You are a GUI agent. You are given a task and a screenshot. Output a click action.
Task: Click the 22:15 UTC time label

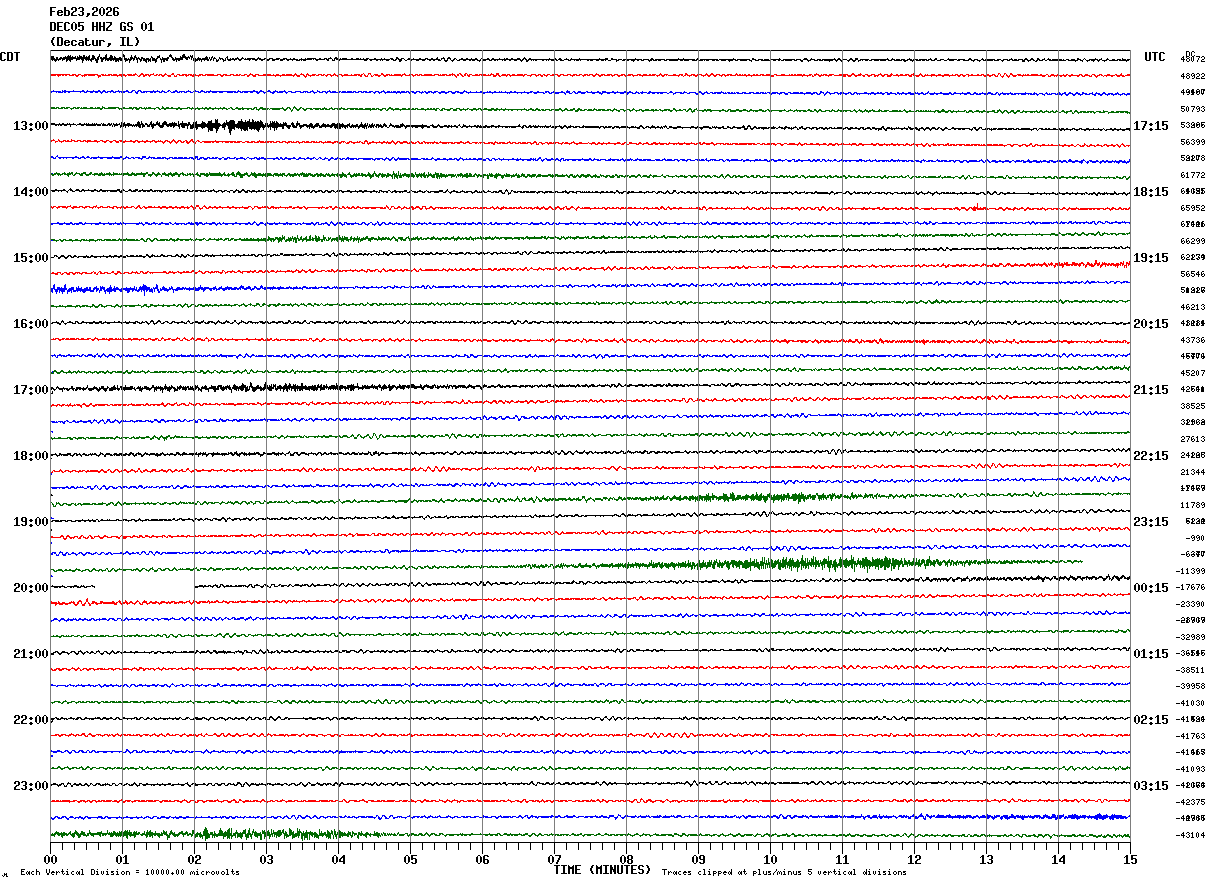[x=1151, y=456]
